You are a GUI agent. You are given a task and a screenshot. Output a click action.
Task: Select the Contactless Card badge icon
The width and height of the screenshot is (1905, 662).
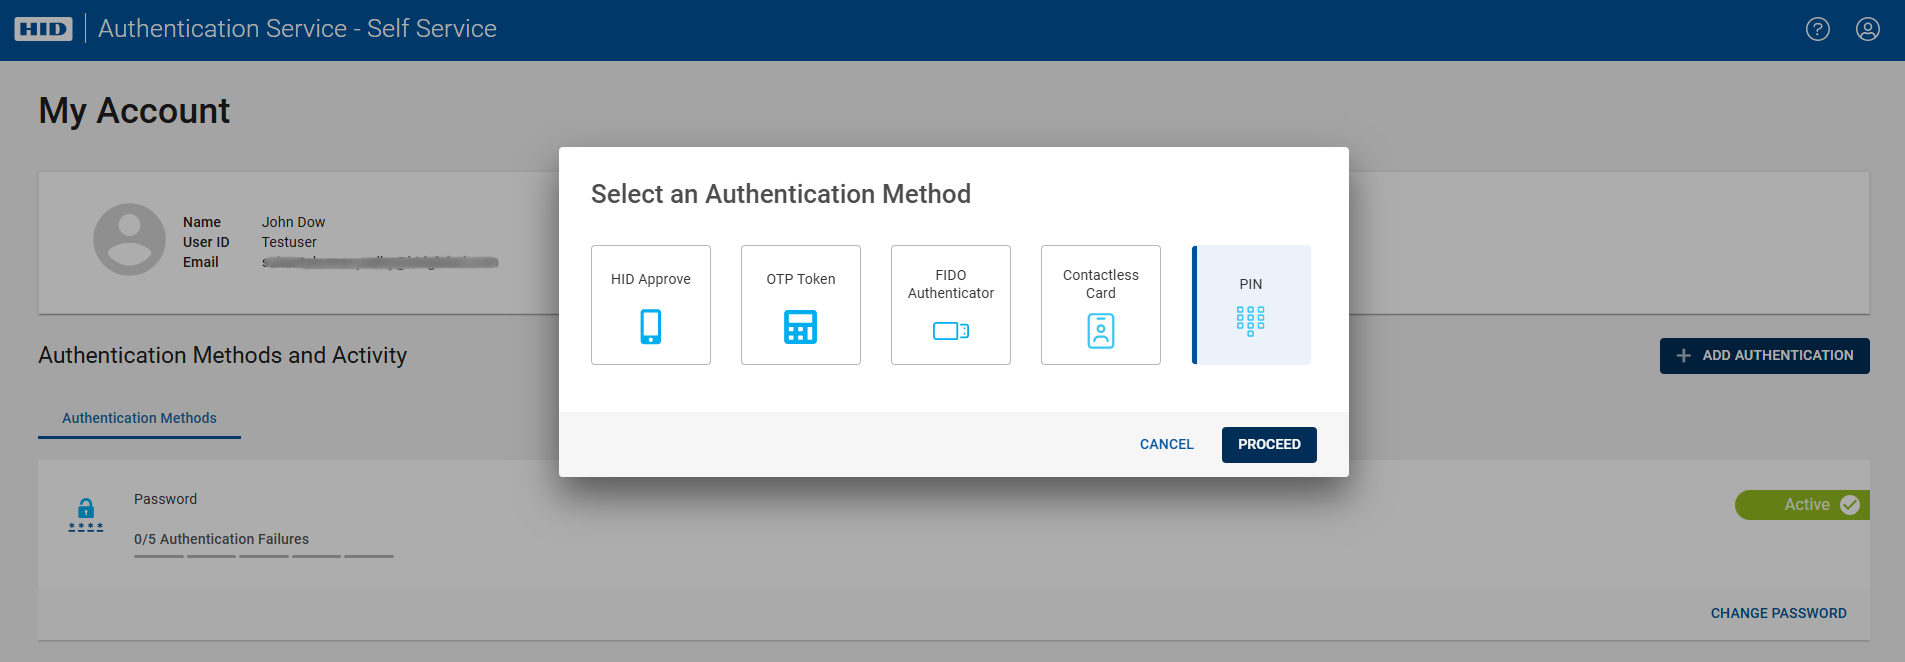(x=1101, y=331)
